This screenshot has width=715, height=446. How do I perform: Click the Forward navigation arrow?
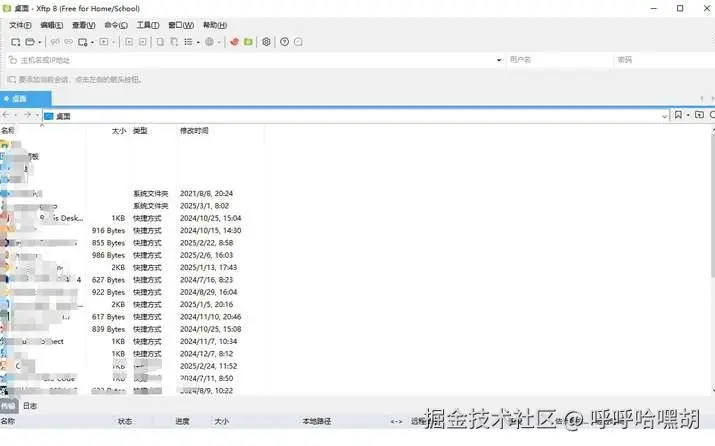click(27, 115)
